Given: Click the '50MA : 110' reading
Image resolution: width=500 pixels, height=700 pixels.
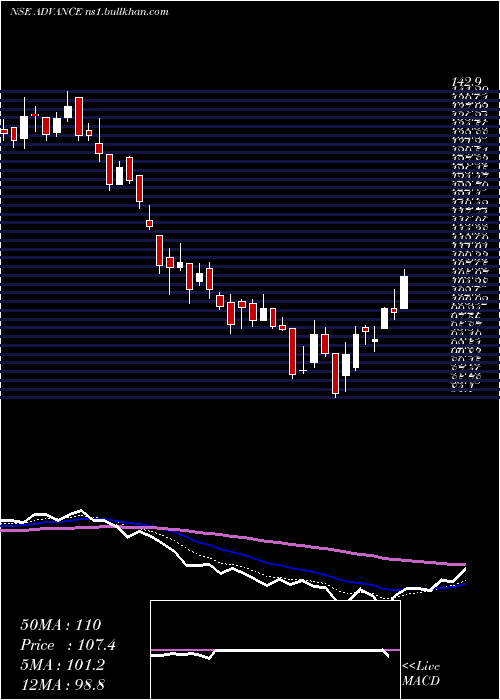Looking at the screenshot, I should click(61, 625).
